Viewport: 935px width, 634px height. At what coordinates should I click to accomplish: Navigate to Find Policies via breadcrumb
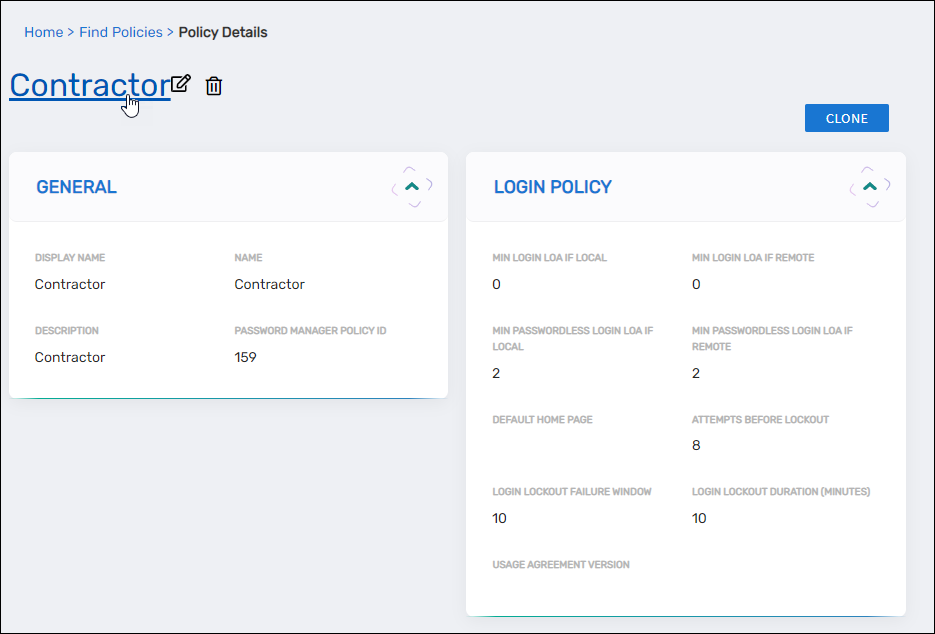(x=120, y=32)
